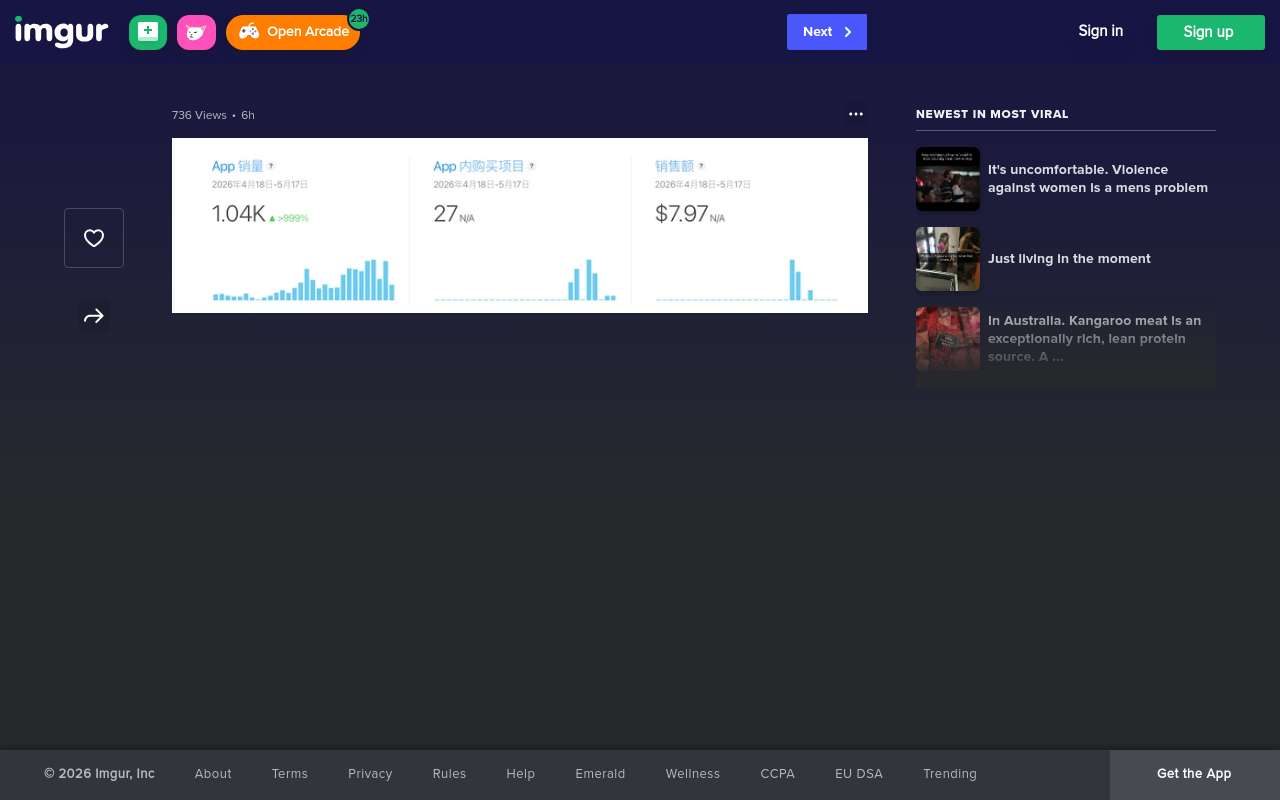Open the About footer link

213,774
